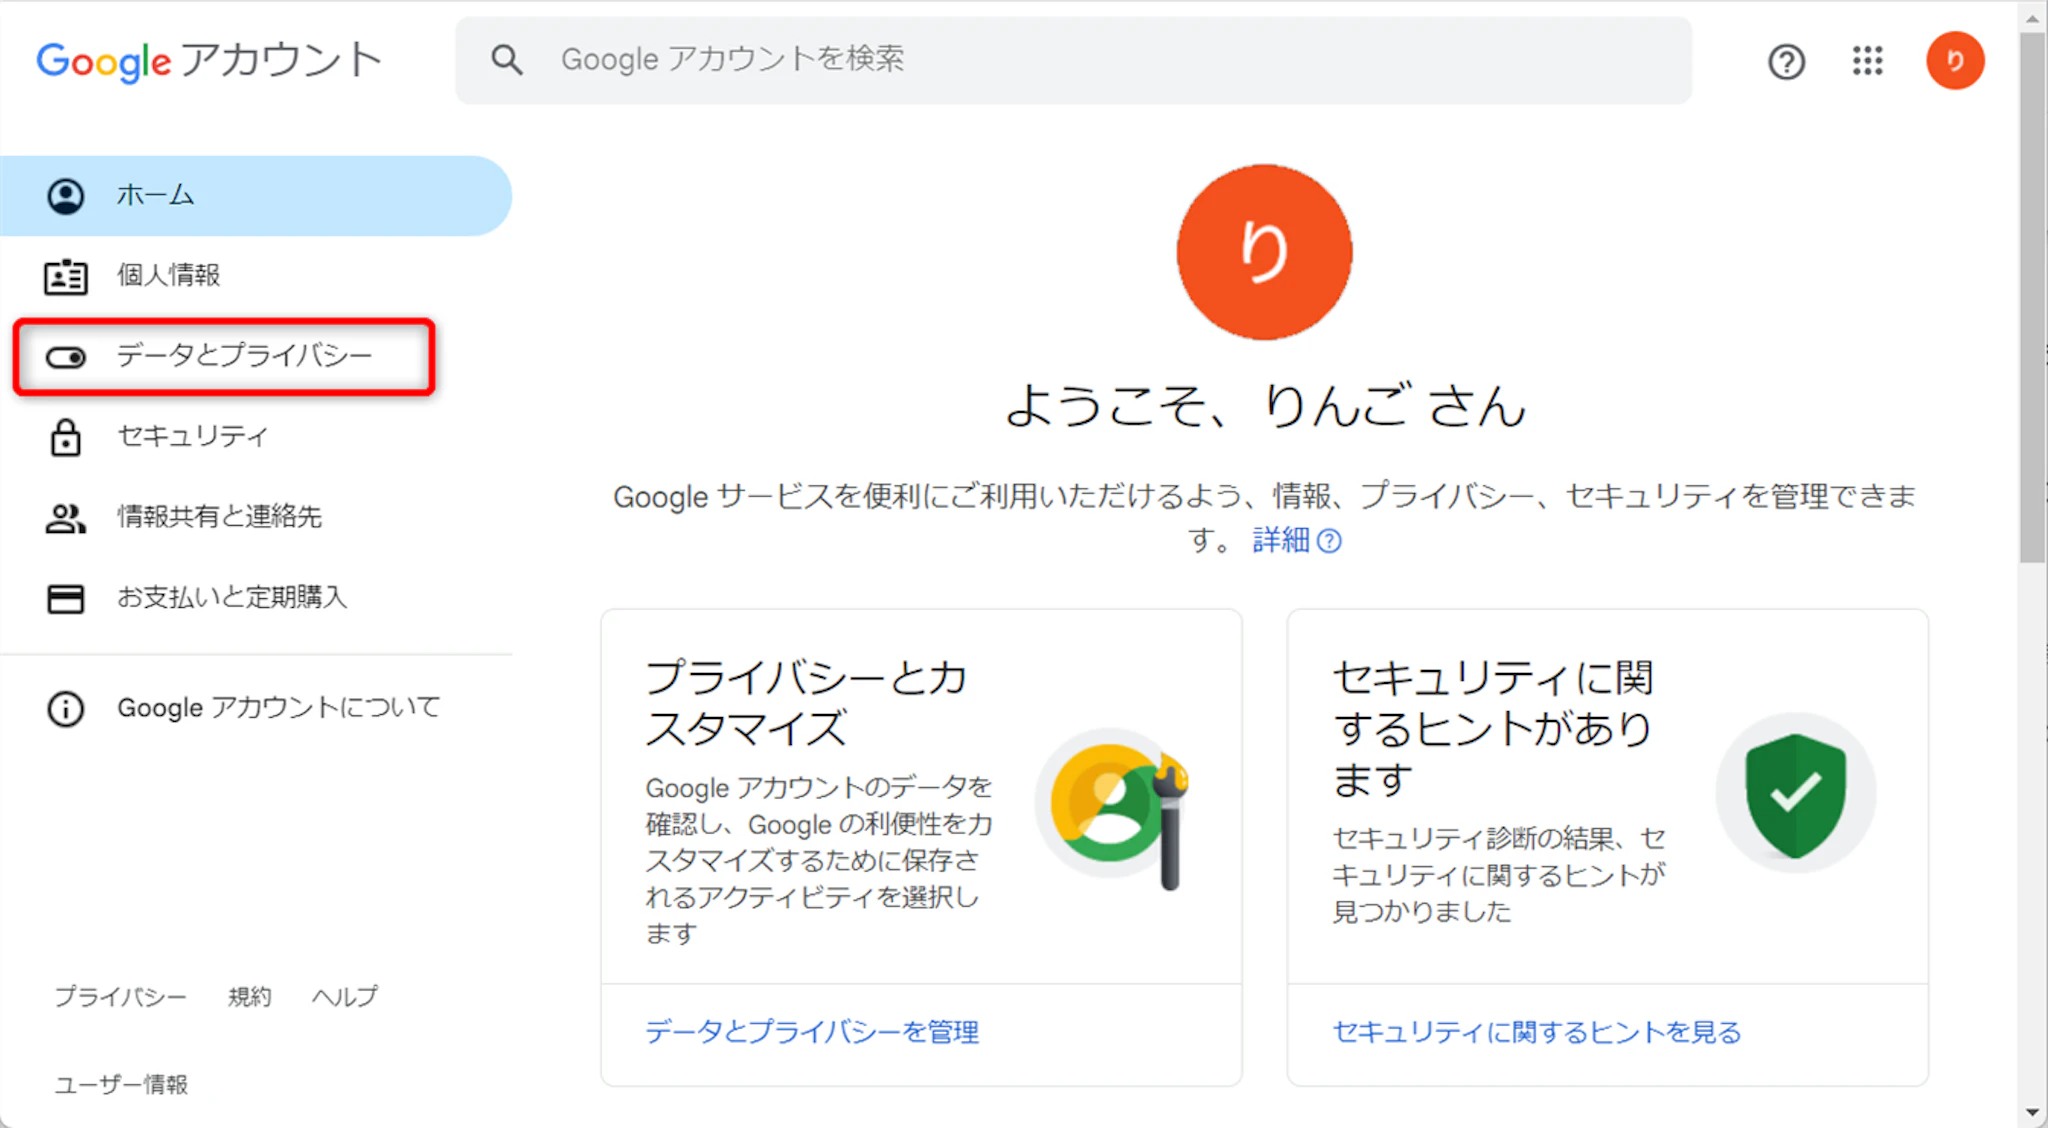
Task: Click the 個人情報 ID card icon
Action: click(66, 276)
